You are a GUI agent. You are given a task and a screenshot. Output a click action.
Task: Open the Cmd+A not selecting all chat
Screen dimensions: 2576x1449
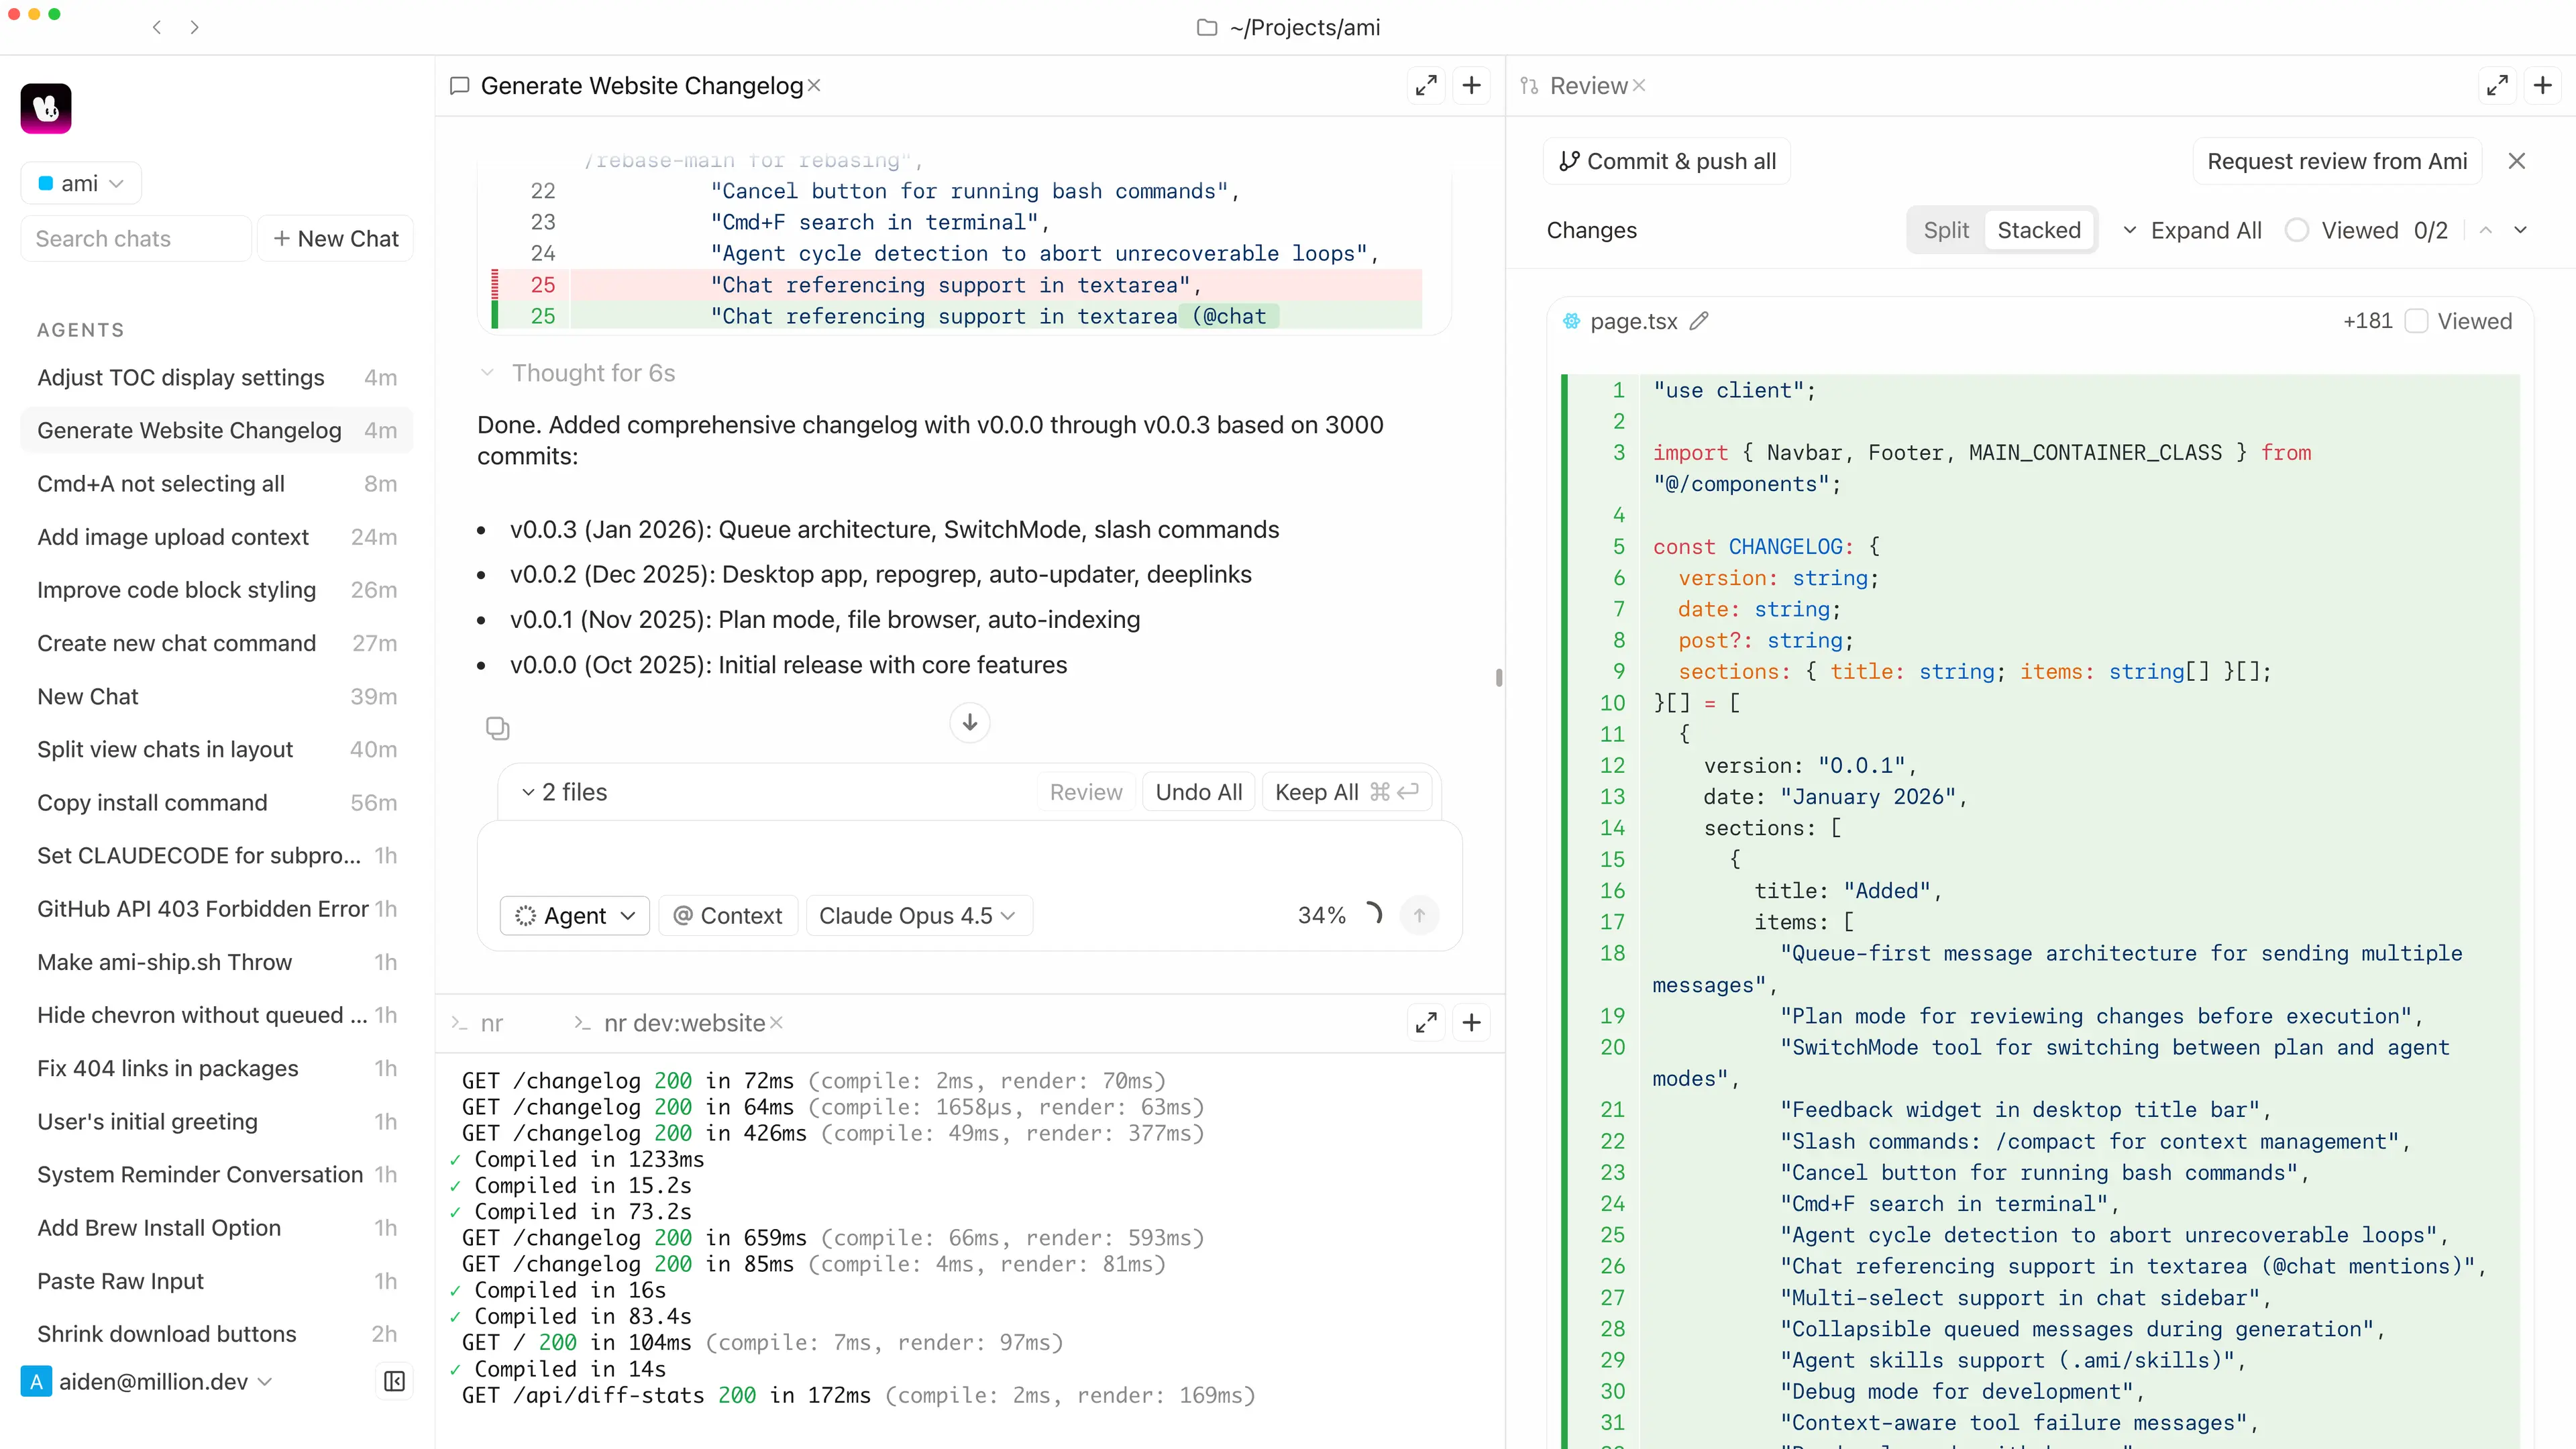(161, 483)
